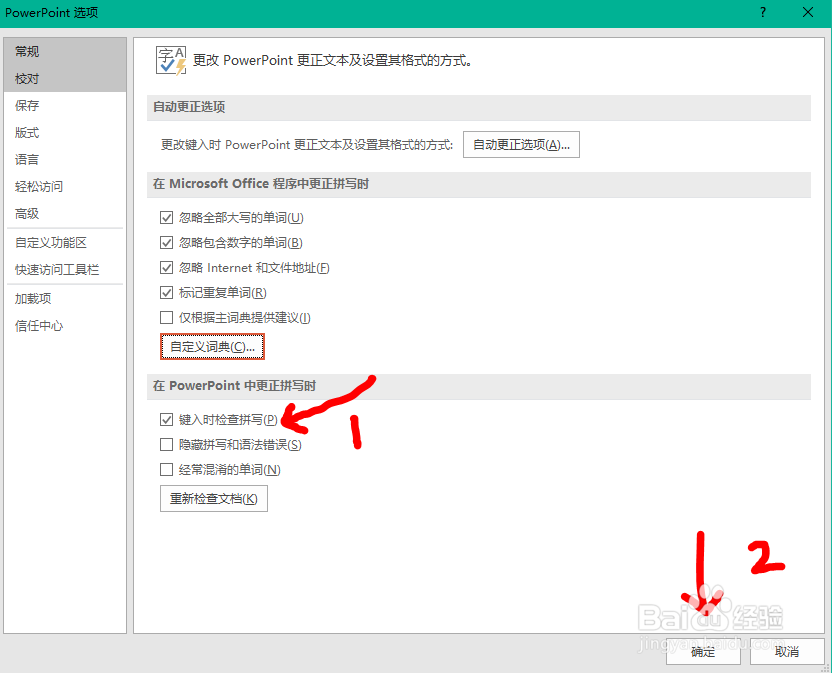Screen dimensions: 832x673
Task: Toggle 标记重复单词 checkbox
Action: click(167, 292)
